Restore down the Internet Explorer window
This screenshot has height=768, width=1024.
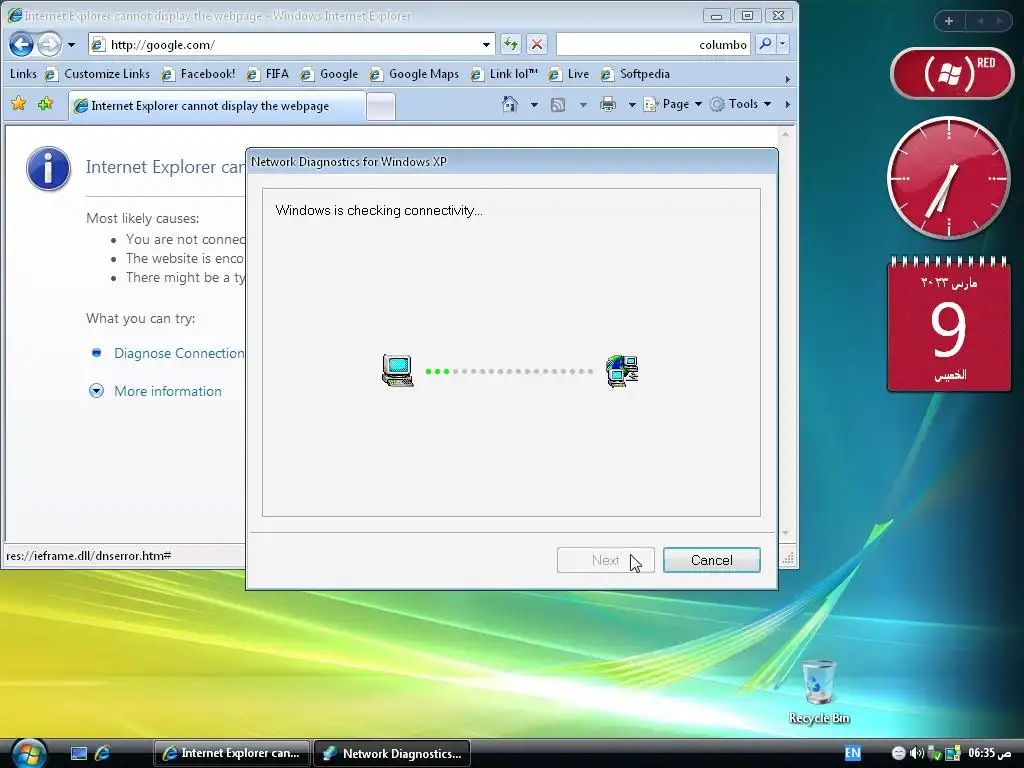click(748, 16)
